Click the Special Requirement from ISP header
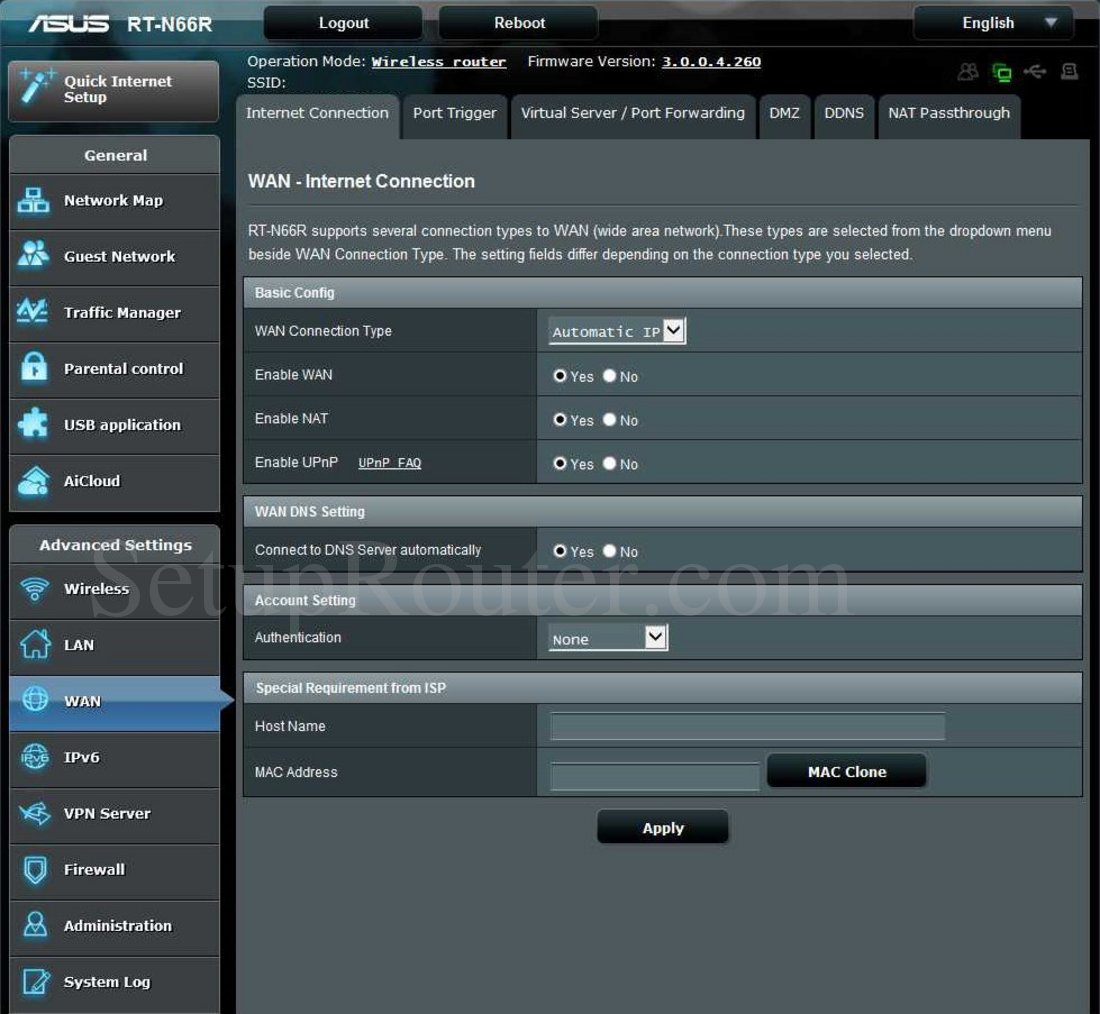This screenshot has width=1100, height=1014. pos(662,688)
